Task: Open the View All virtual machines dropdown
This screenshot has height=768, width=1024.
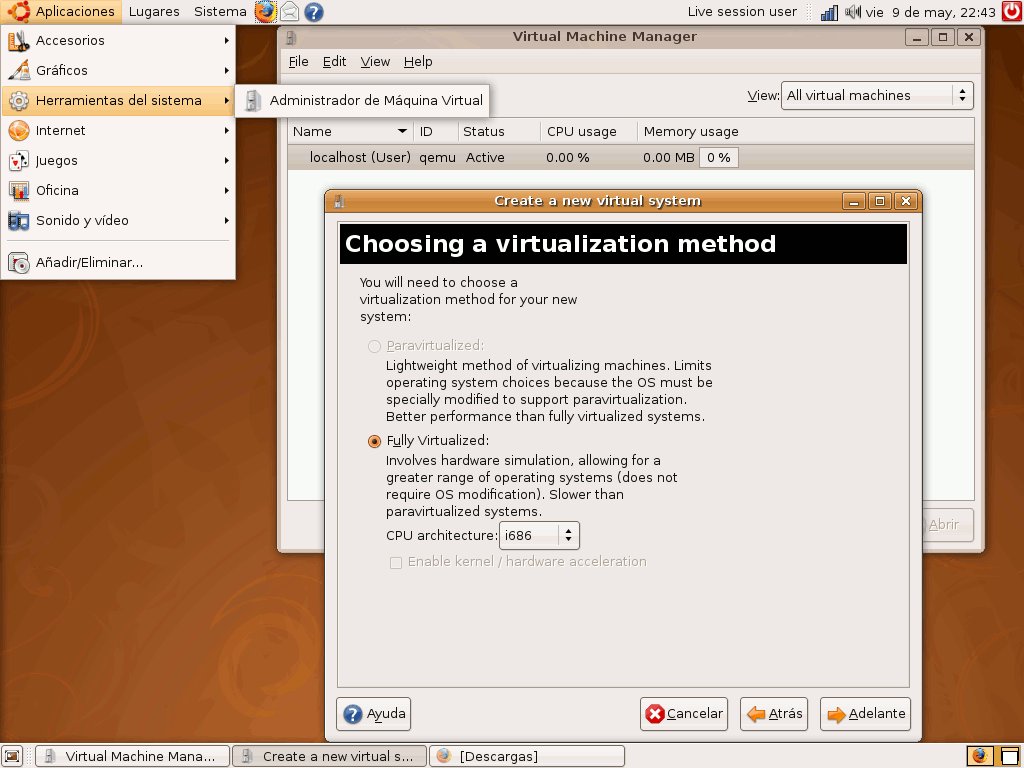Action: (x=877, y=95)
